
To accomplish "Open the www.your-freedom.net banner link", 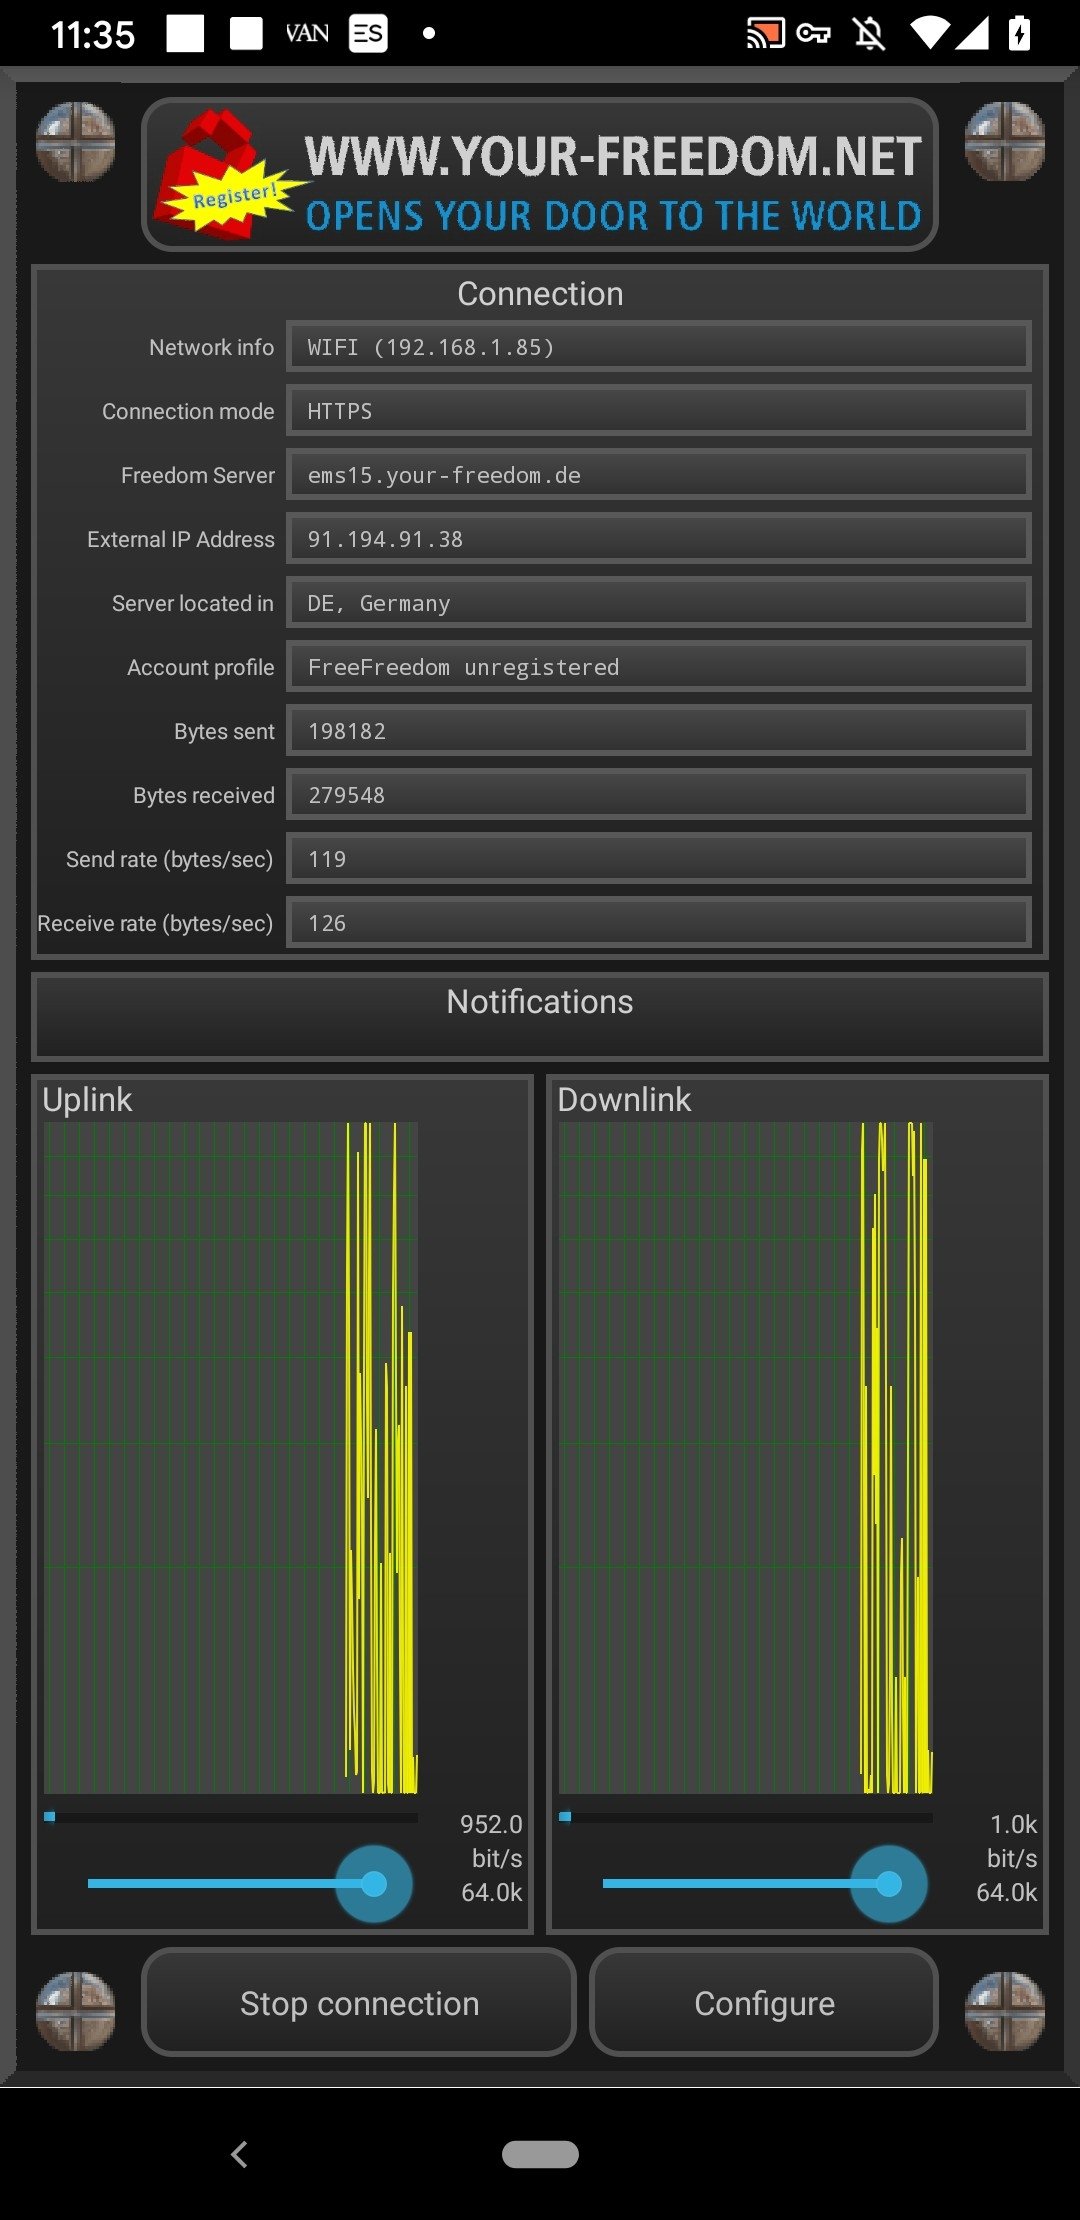I will 540,175.
